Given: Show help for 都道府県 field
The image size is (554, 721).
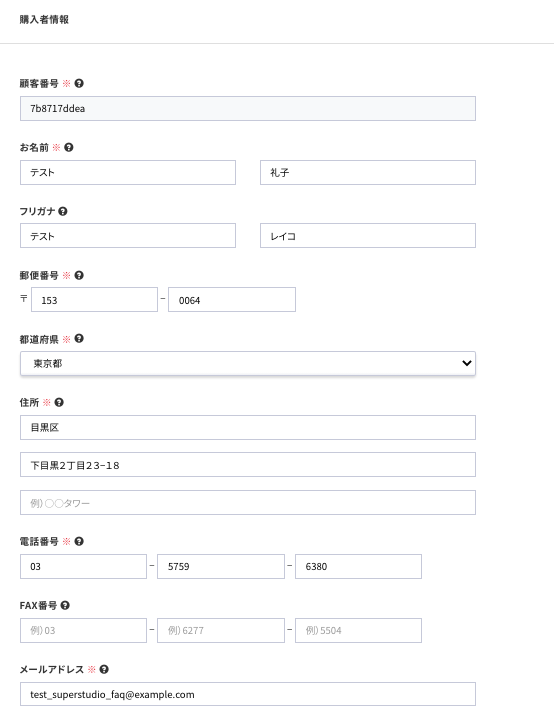Looking at the screenshot, I should (x=79, y=338).
